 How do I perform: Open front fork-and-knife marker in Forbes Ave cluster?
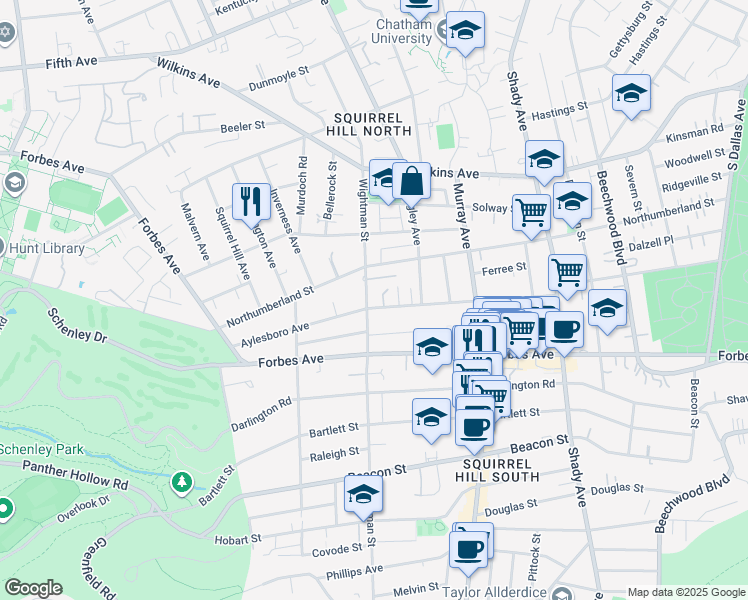click(473, 339)
